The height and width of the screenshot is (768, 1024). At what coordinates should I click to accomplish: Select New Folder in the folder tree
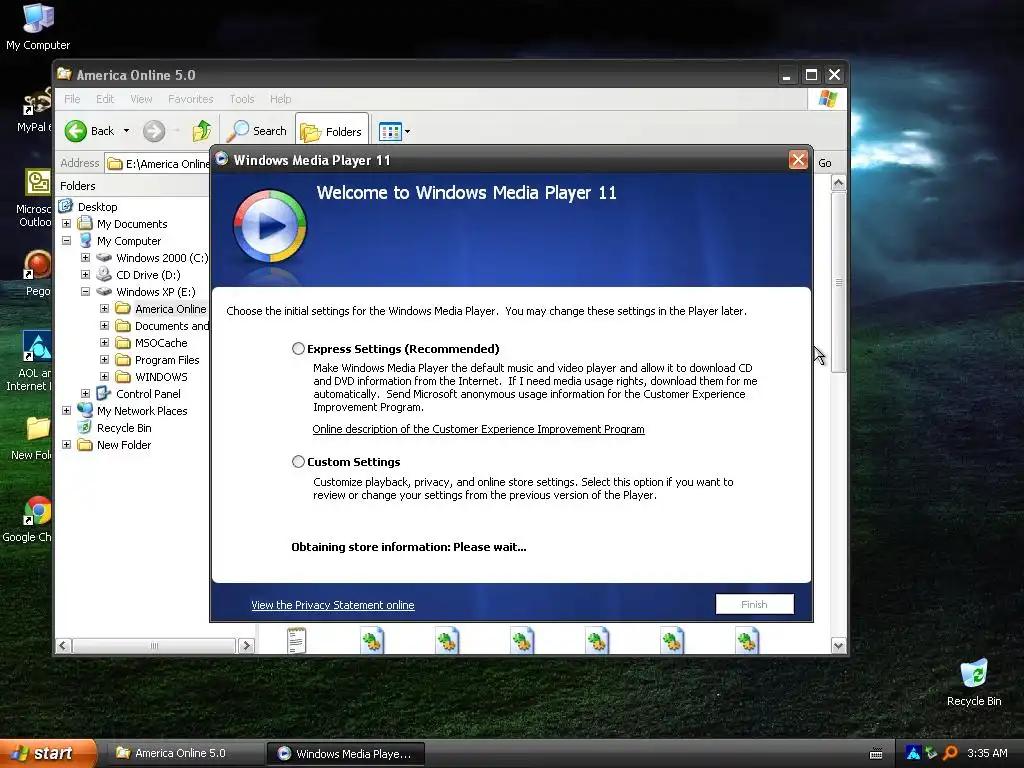(123, 445)
